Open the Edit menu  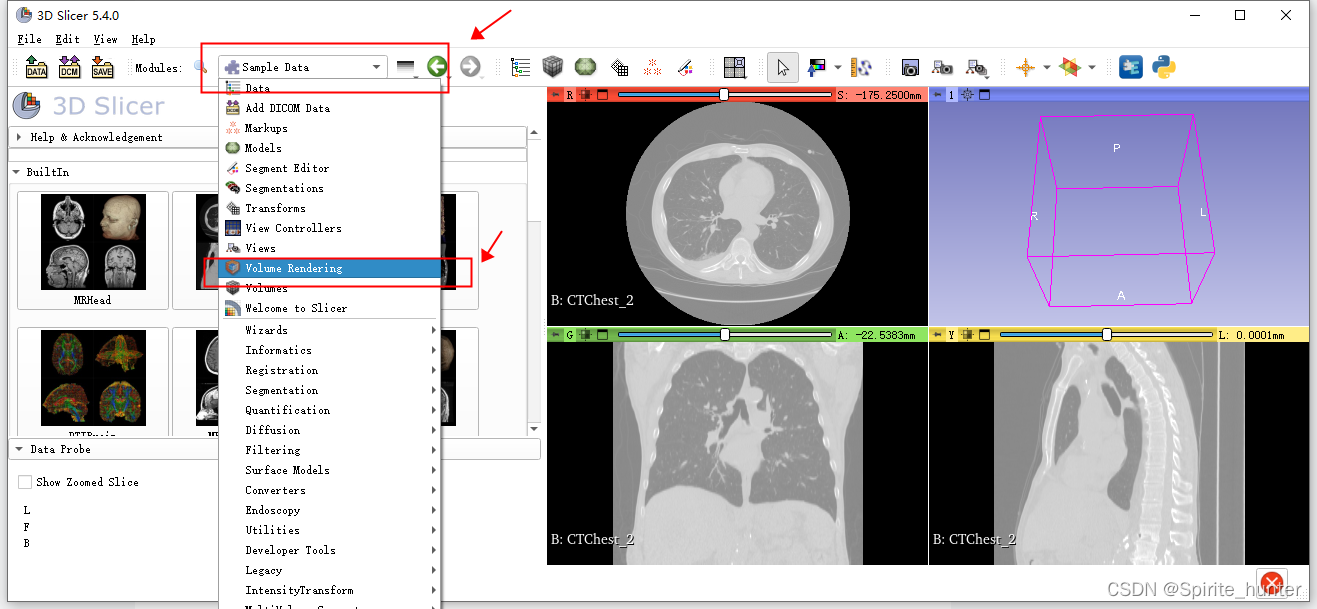[67, 39]
